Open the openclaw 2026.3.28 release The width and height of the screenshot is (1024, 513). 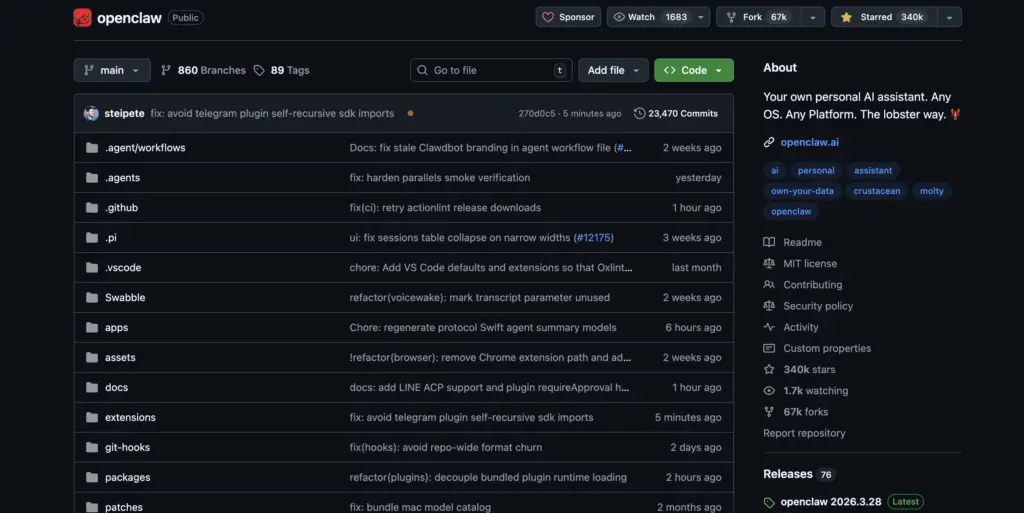tap(831, 502)
